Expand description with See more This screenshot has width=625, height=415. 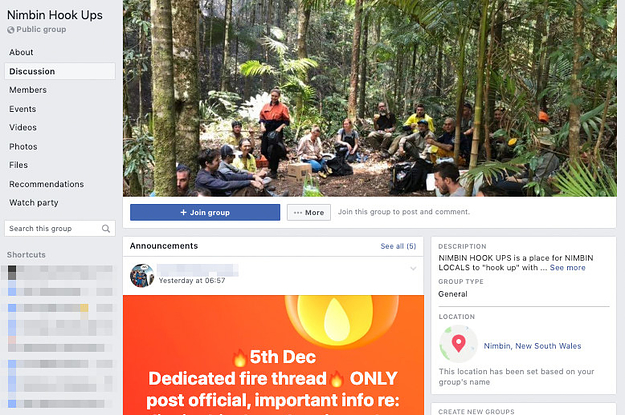[x=568, y=267]
